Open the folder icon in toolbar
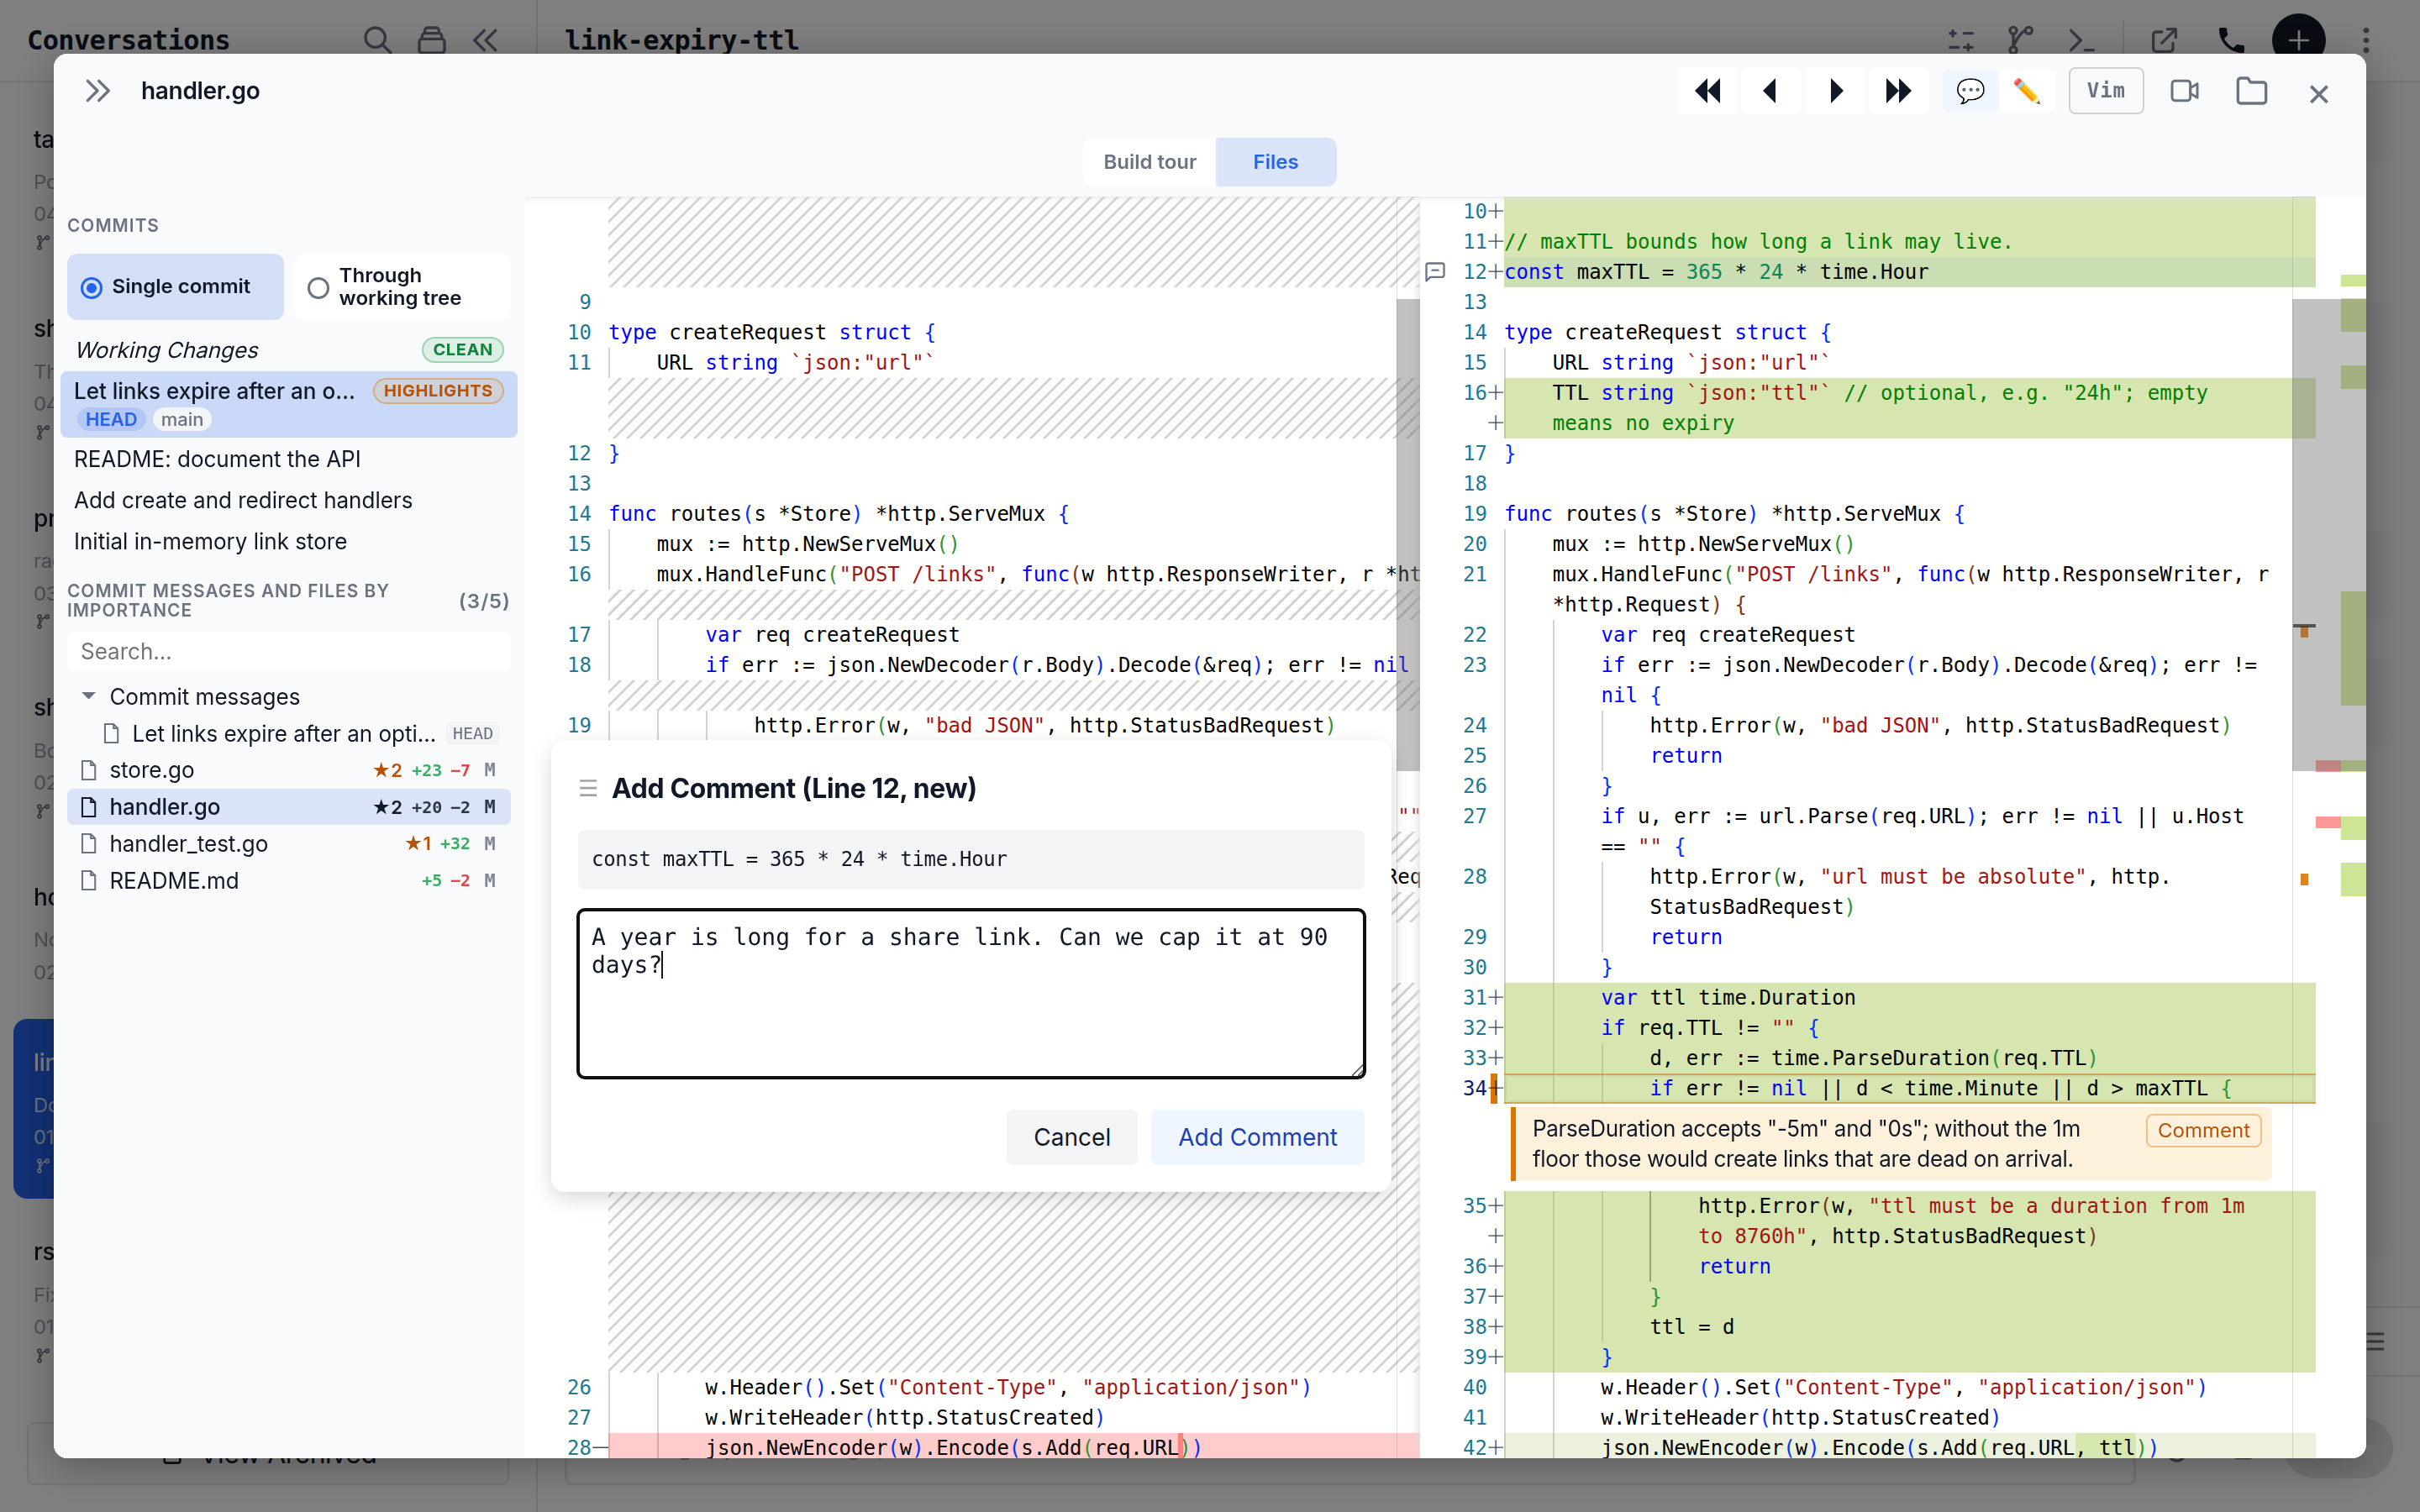 click(x=2251, y=91)
